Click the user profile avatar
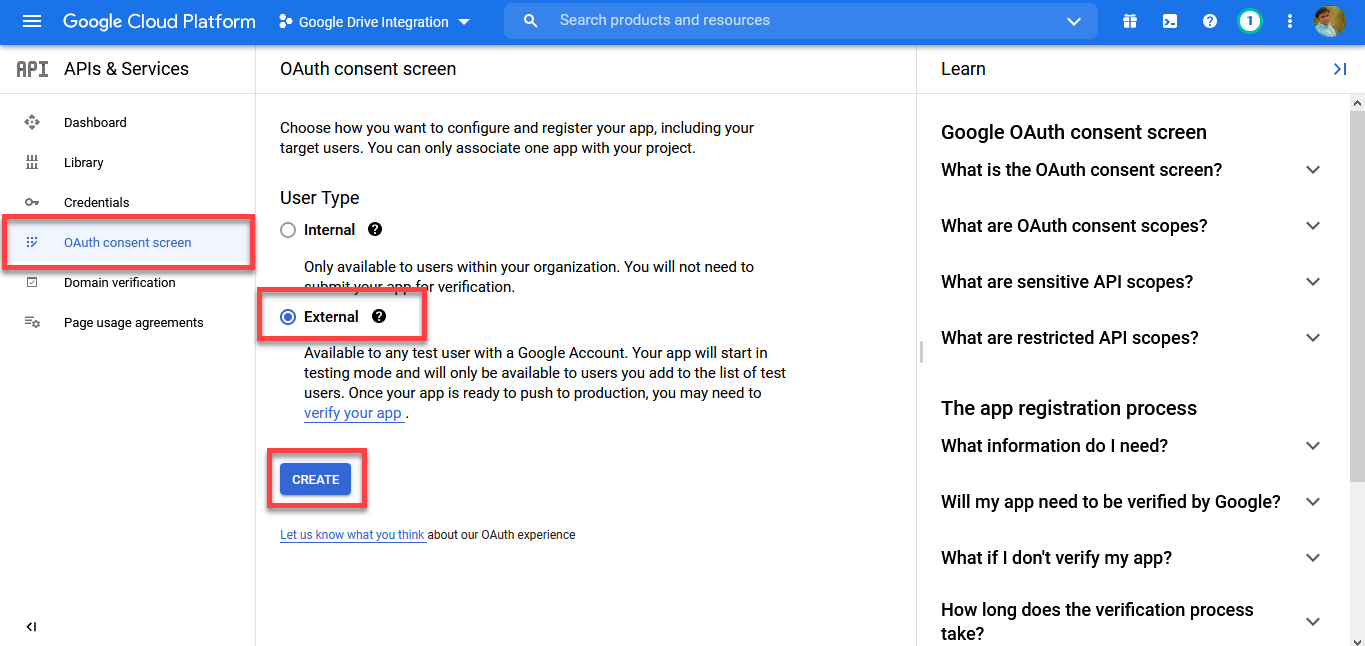1365x646 pixels. click(x=1329, y=21)
